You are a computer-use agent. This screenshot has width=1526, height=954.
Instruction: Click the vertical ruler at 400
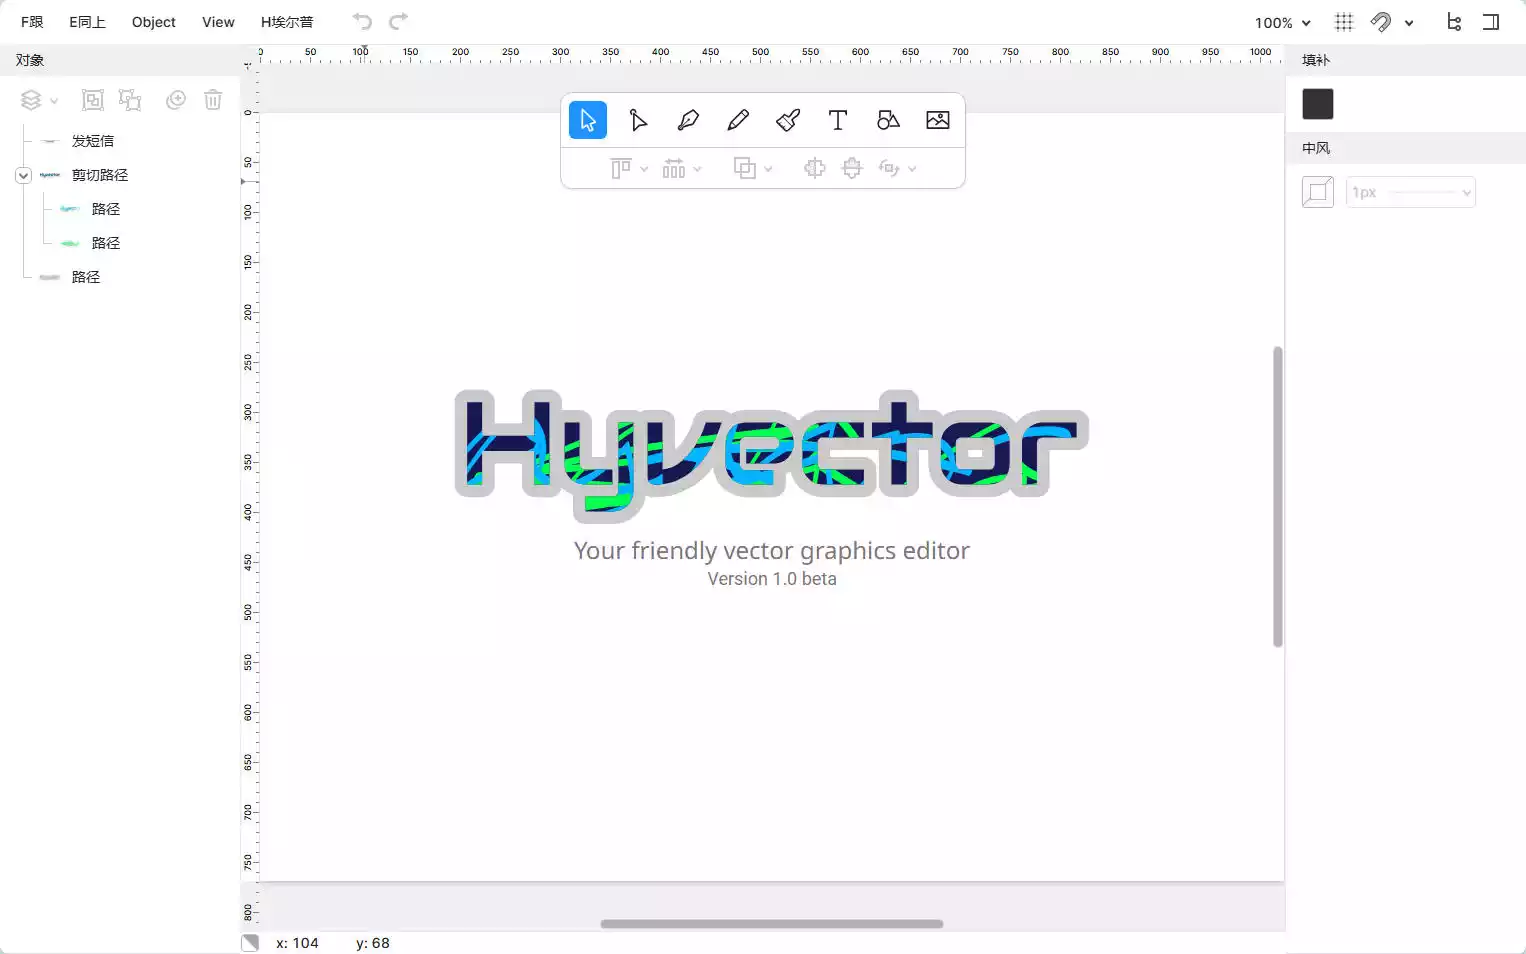tap(249, 512)
